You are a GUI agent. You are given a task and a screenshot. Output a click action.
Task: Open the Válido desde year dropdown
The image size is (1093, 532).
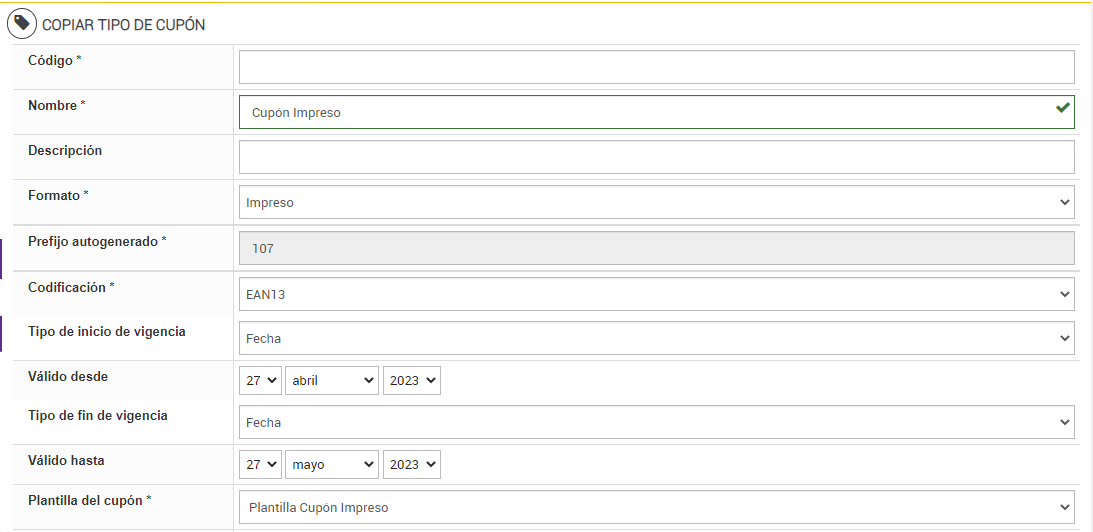coord(411,380)
